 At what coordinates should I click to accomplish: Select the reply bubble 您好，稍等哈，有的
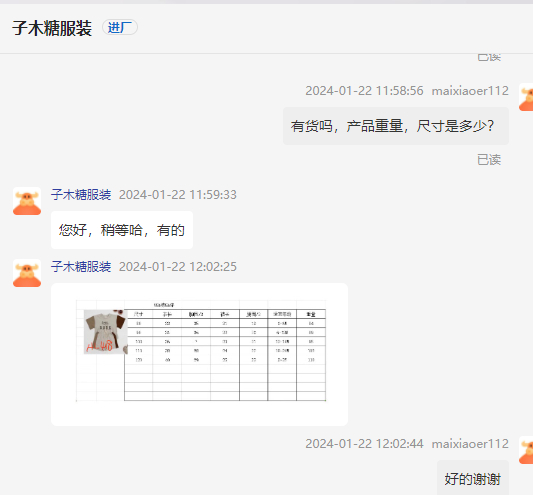click(122, 230)
